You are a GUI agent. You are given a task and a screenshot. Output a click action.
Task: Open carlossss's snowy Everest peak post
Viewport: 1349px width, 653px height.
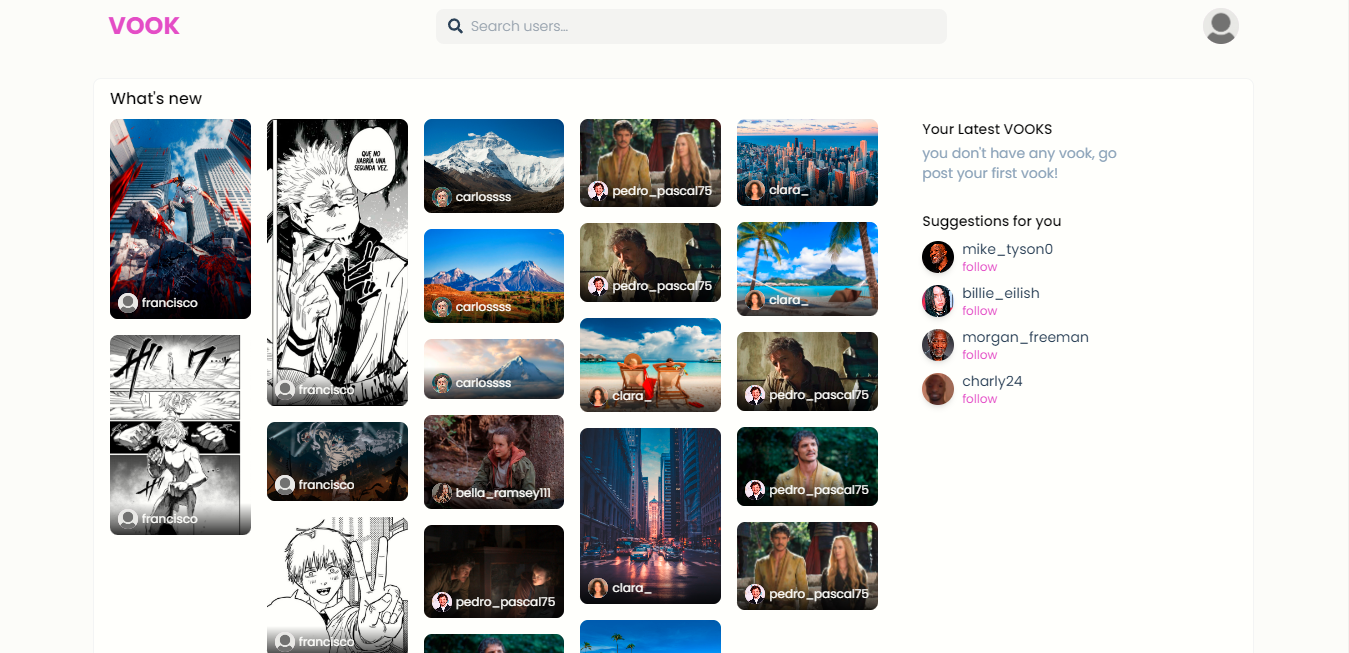coord(494,166)
